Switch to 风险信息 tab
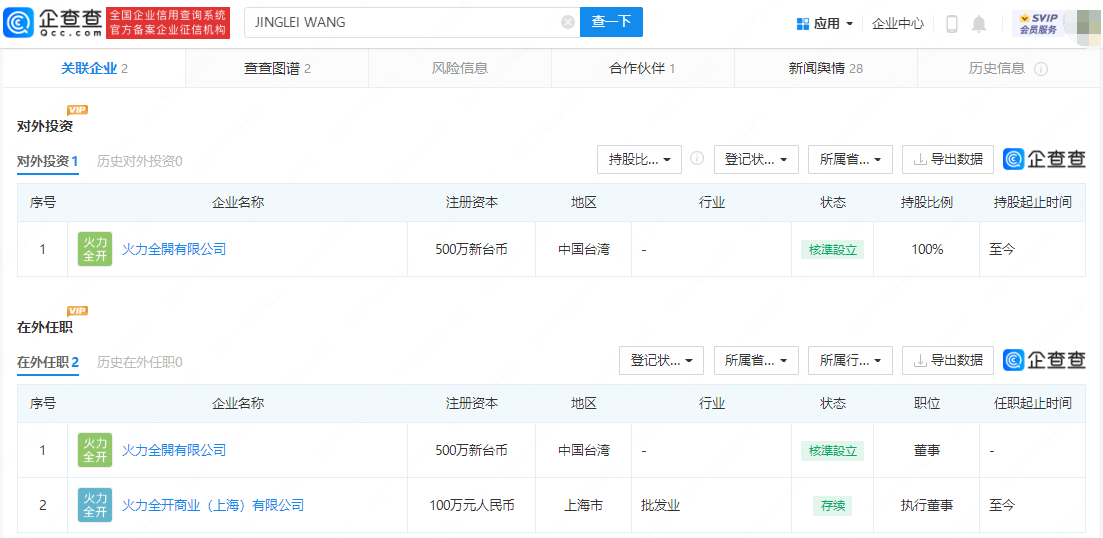 click(460, 68)
